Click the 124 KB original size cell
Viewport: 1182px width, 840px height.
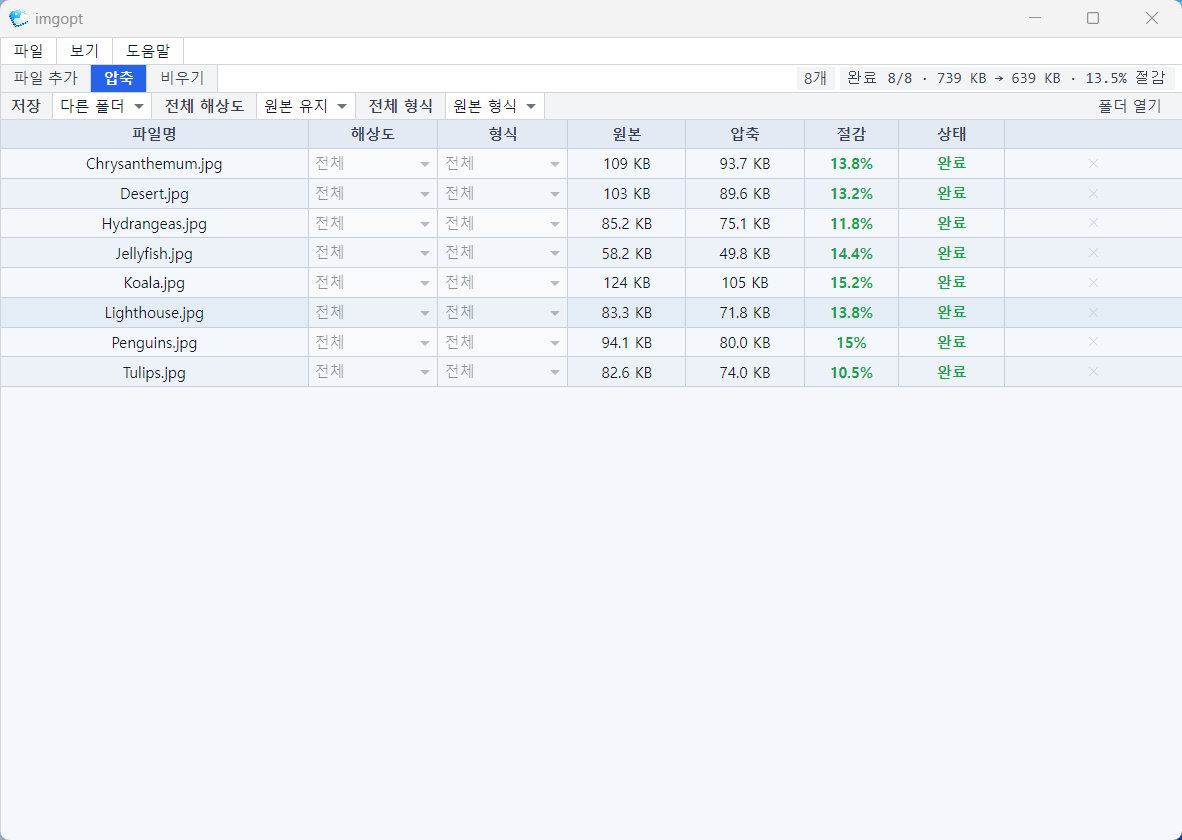626,283
